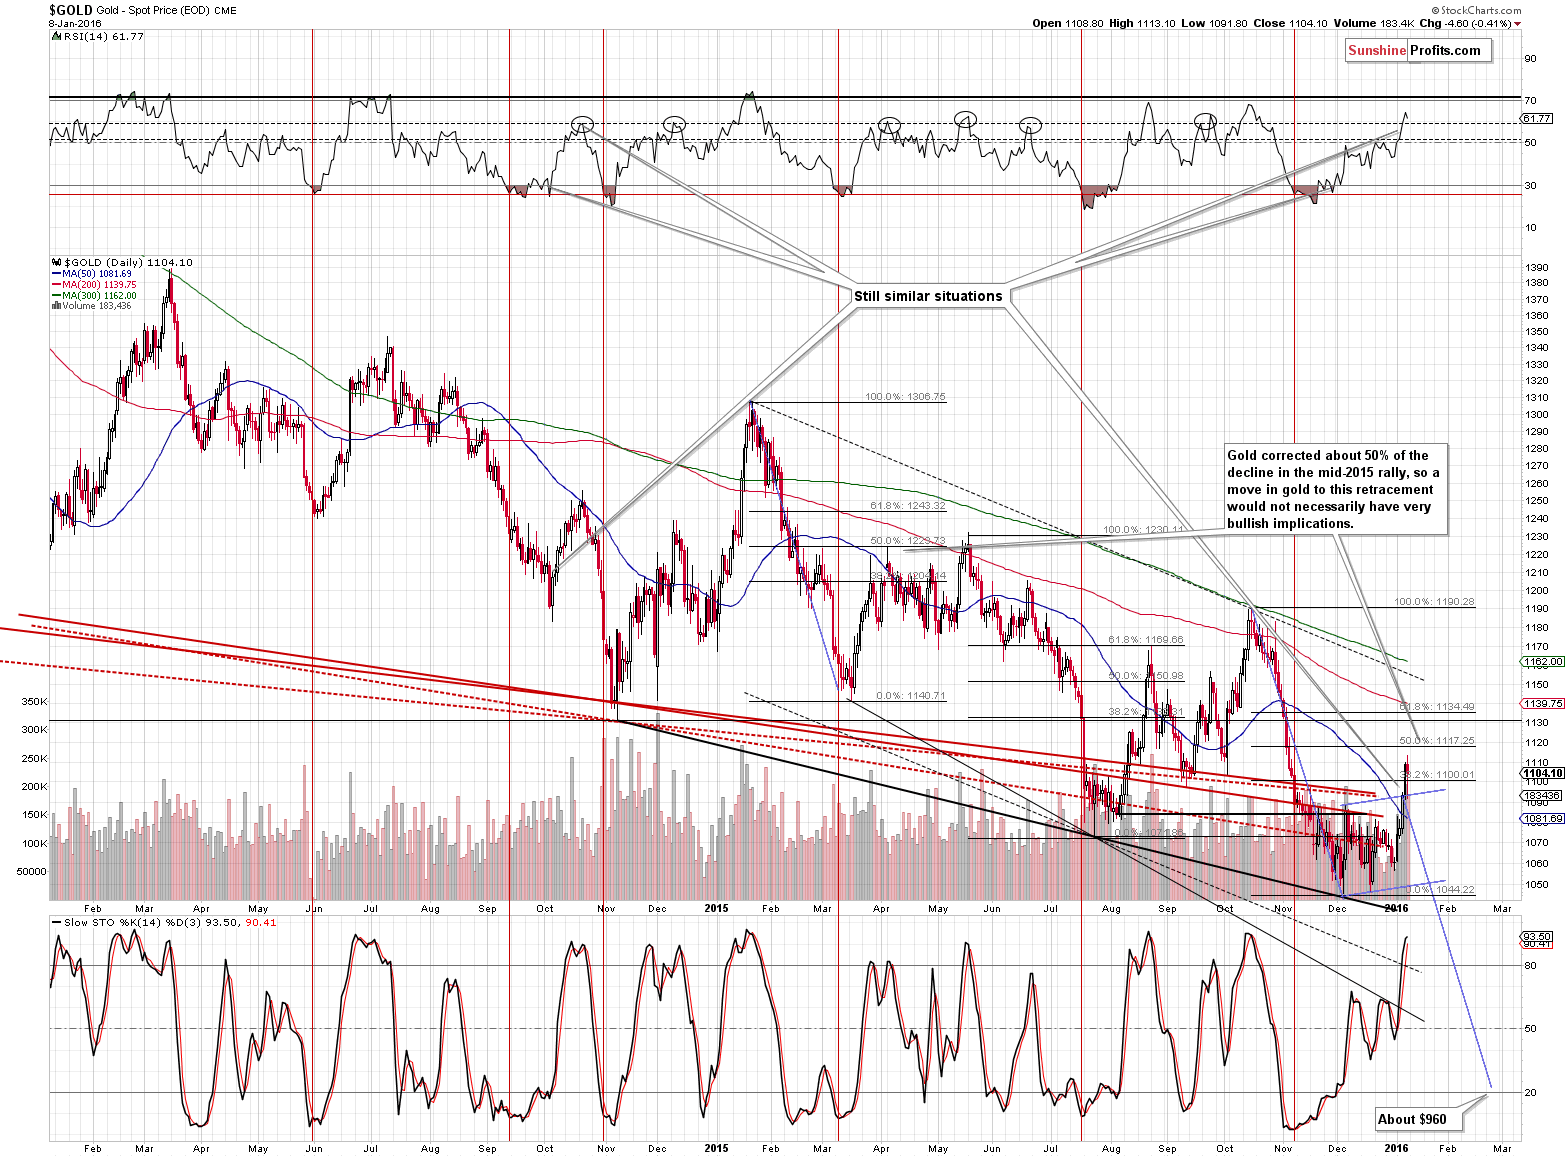Select the Volume 183,436 legend entry
Viewport: 1565px width, 1157px height.
tap(91, 306)
